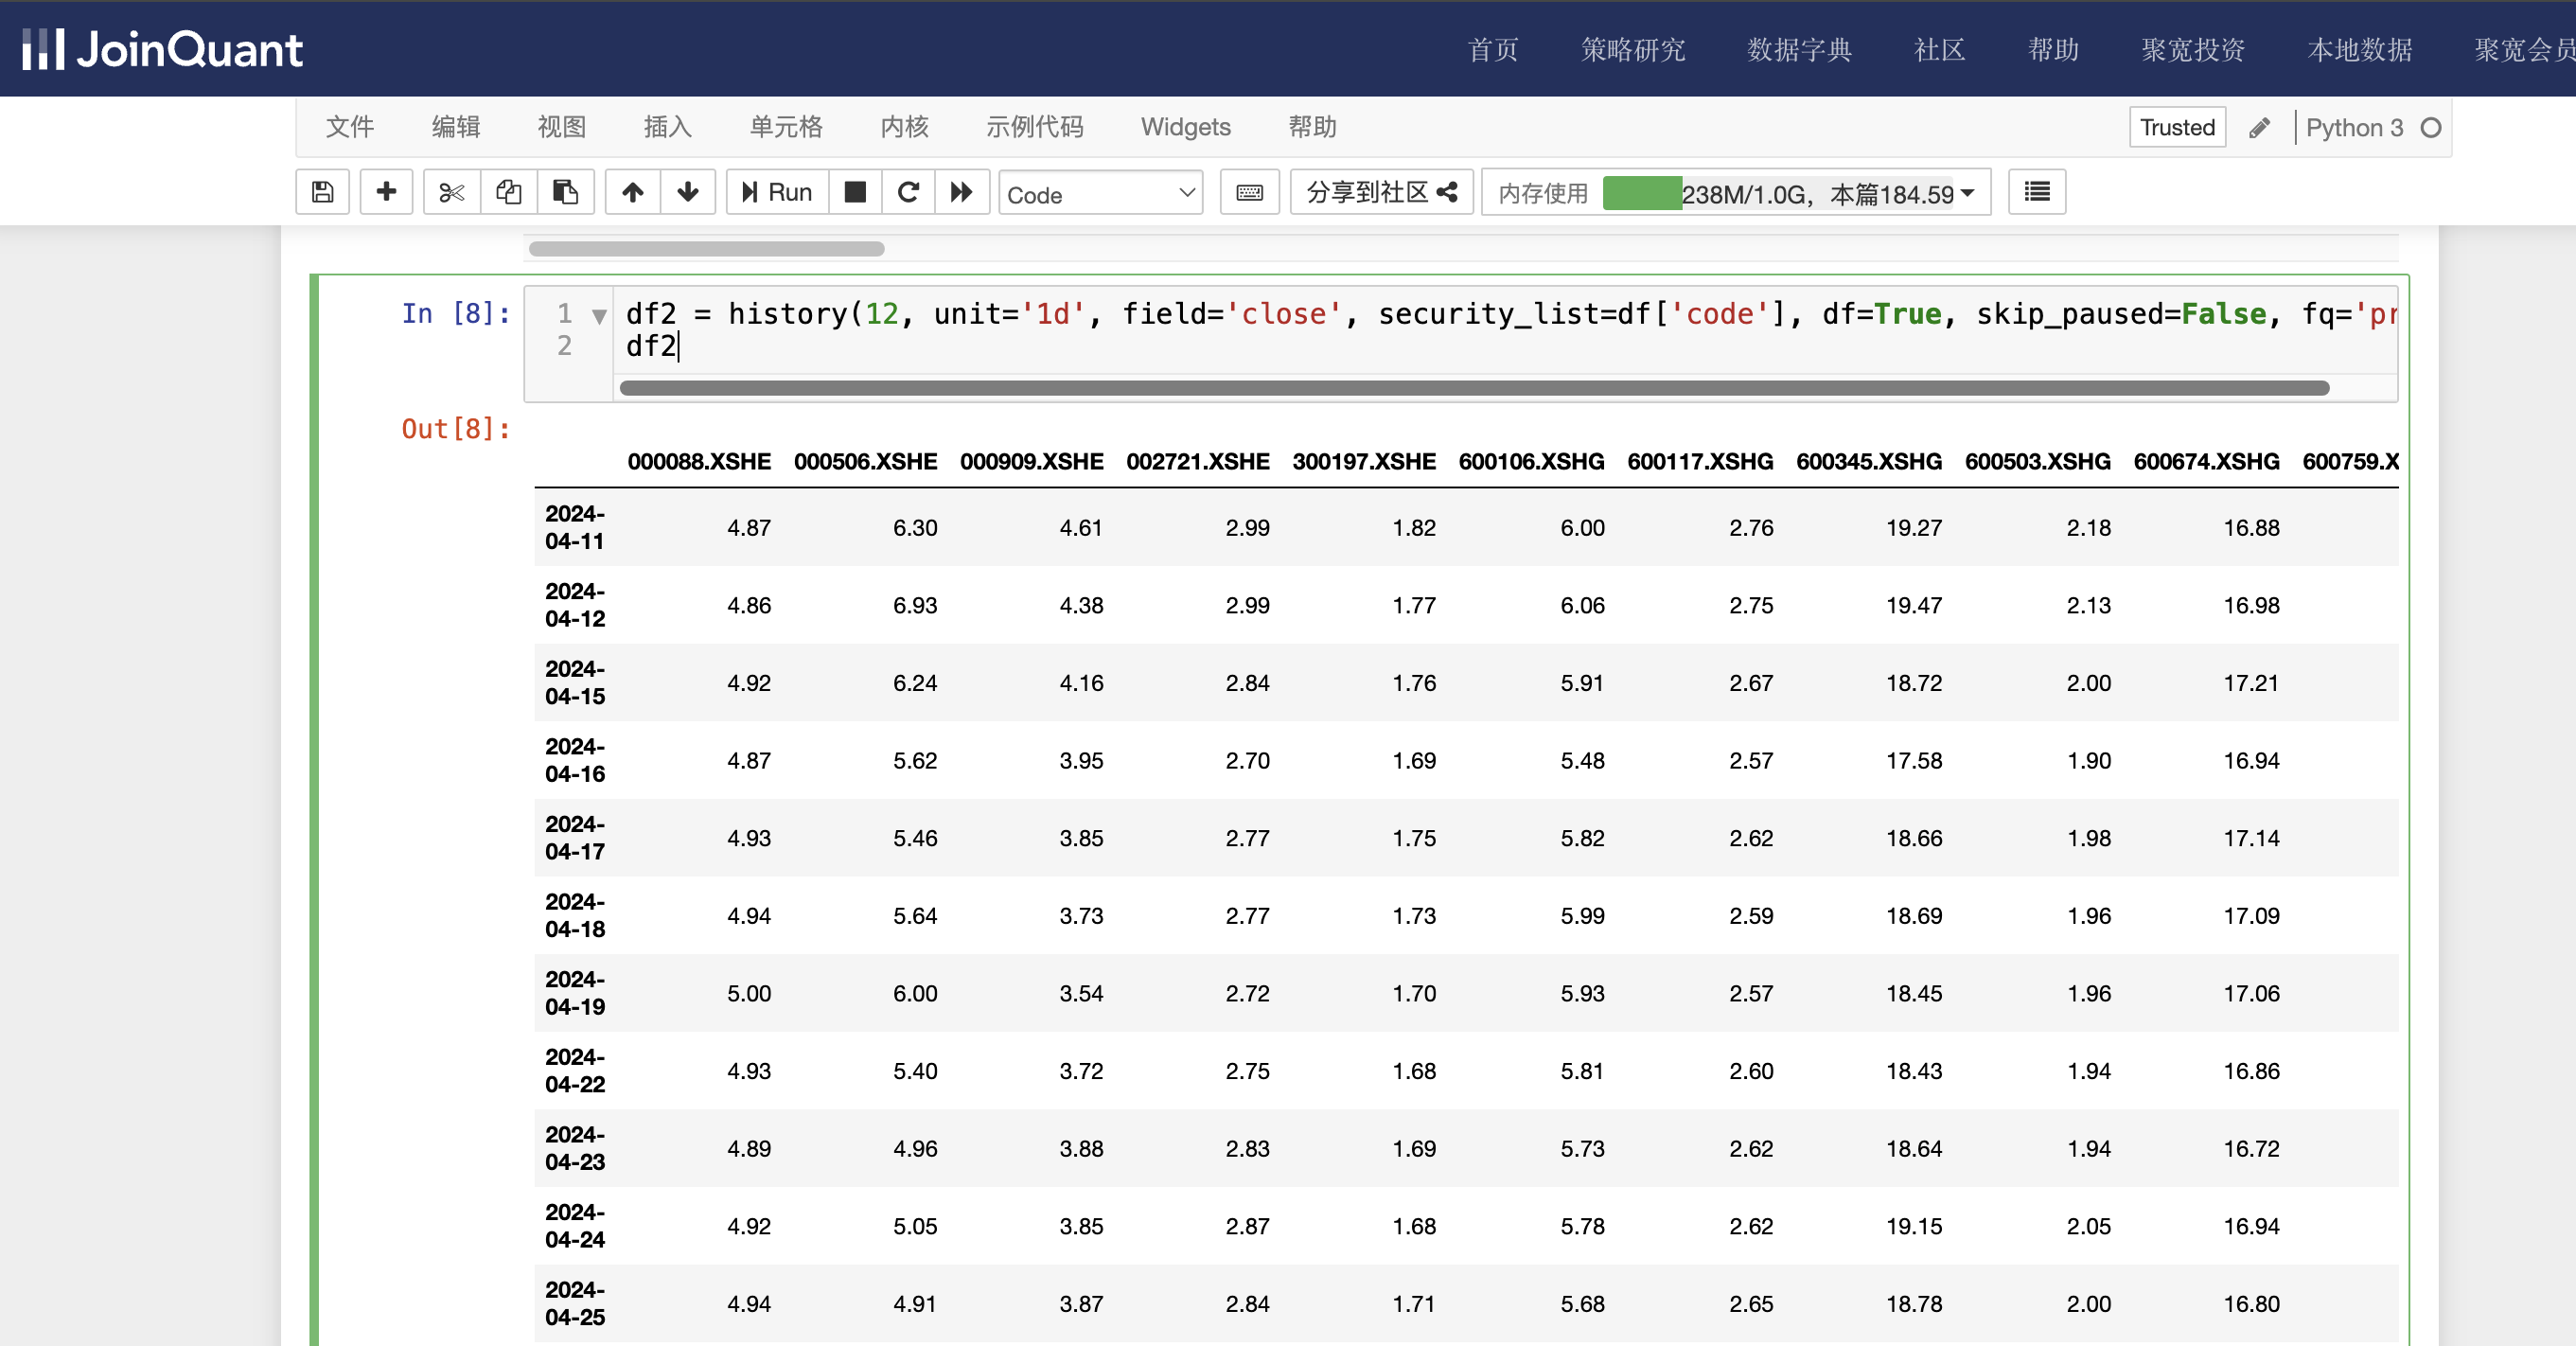Copy selected cells icon

(x=509, y=192)
